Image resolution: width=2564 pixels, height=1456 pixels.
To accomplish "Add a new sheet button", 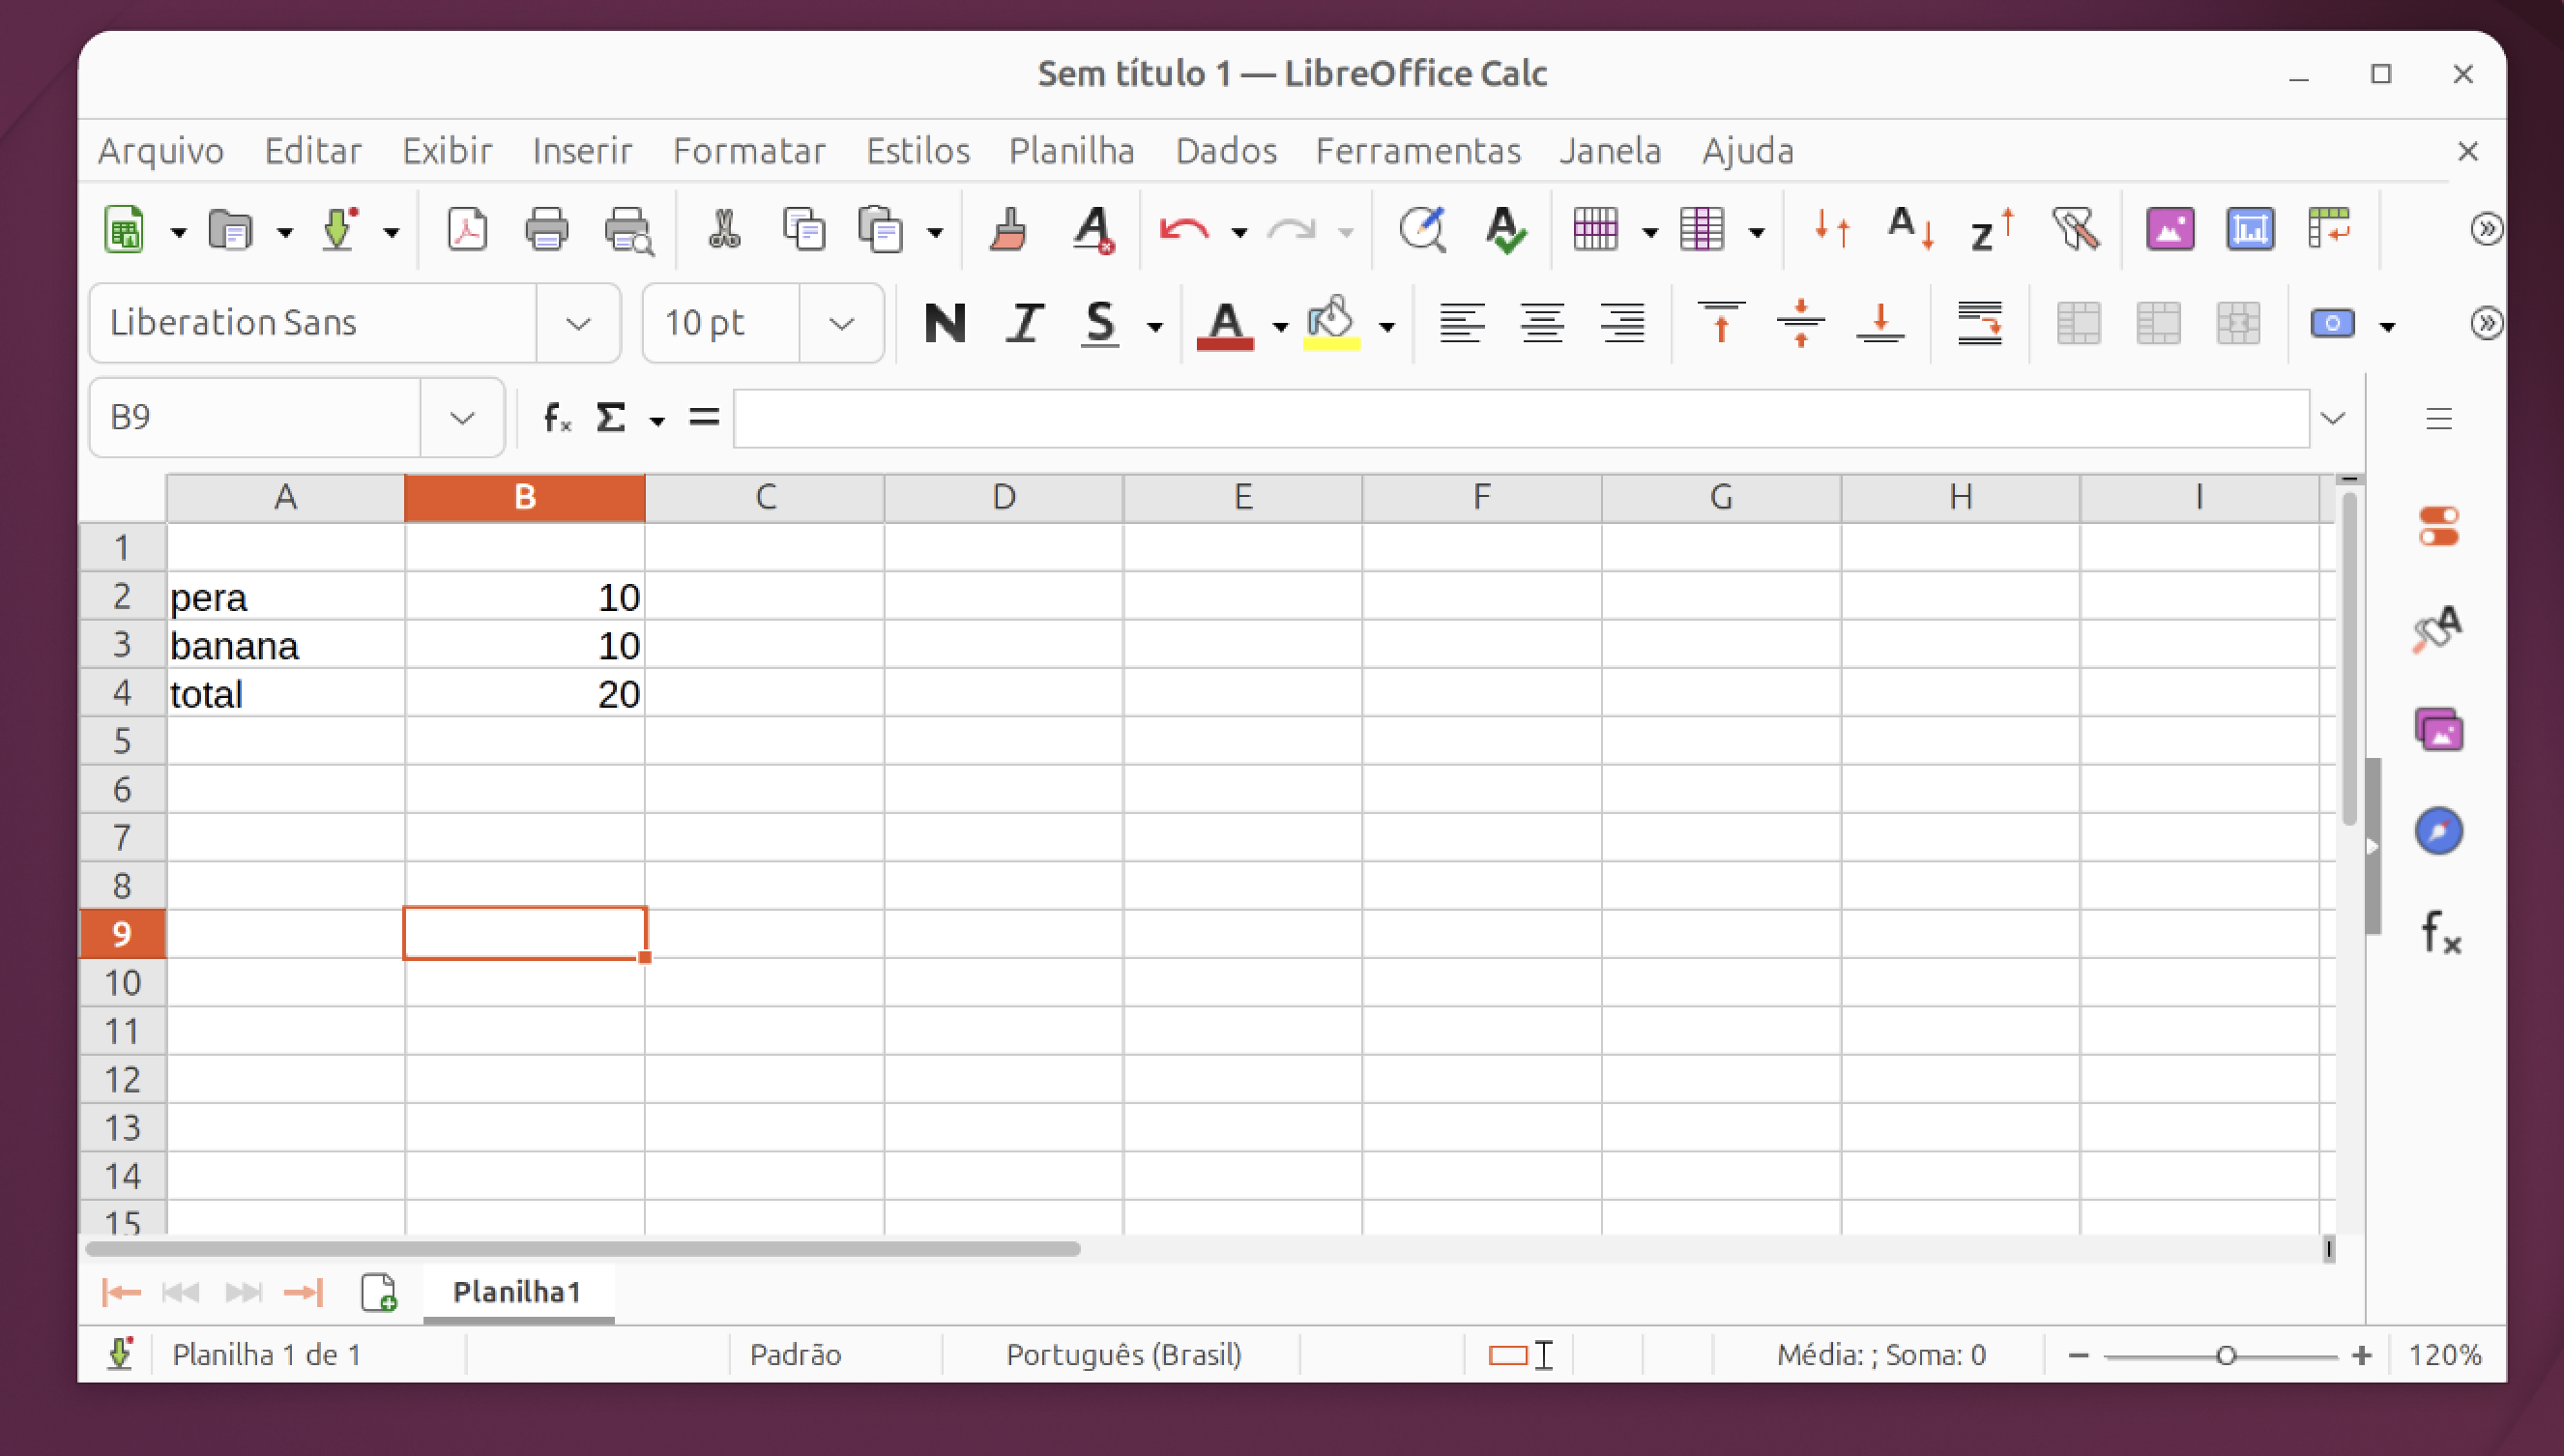I will click(378, 1292).
